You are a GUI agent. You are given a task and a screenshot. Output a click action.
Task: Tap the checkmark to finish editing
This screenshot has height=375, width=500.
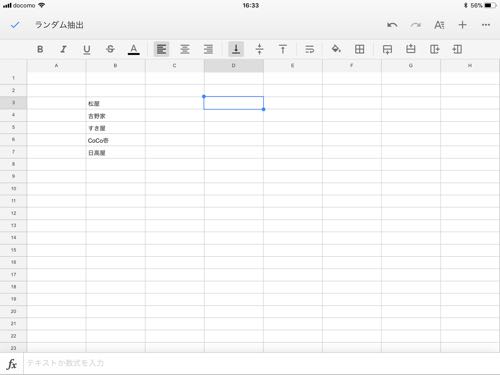(x=15, y=25)
